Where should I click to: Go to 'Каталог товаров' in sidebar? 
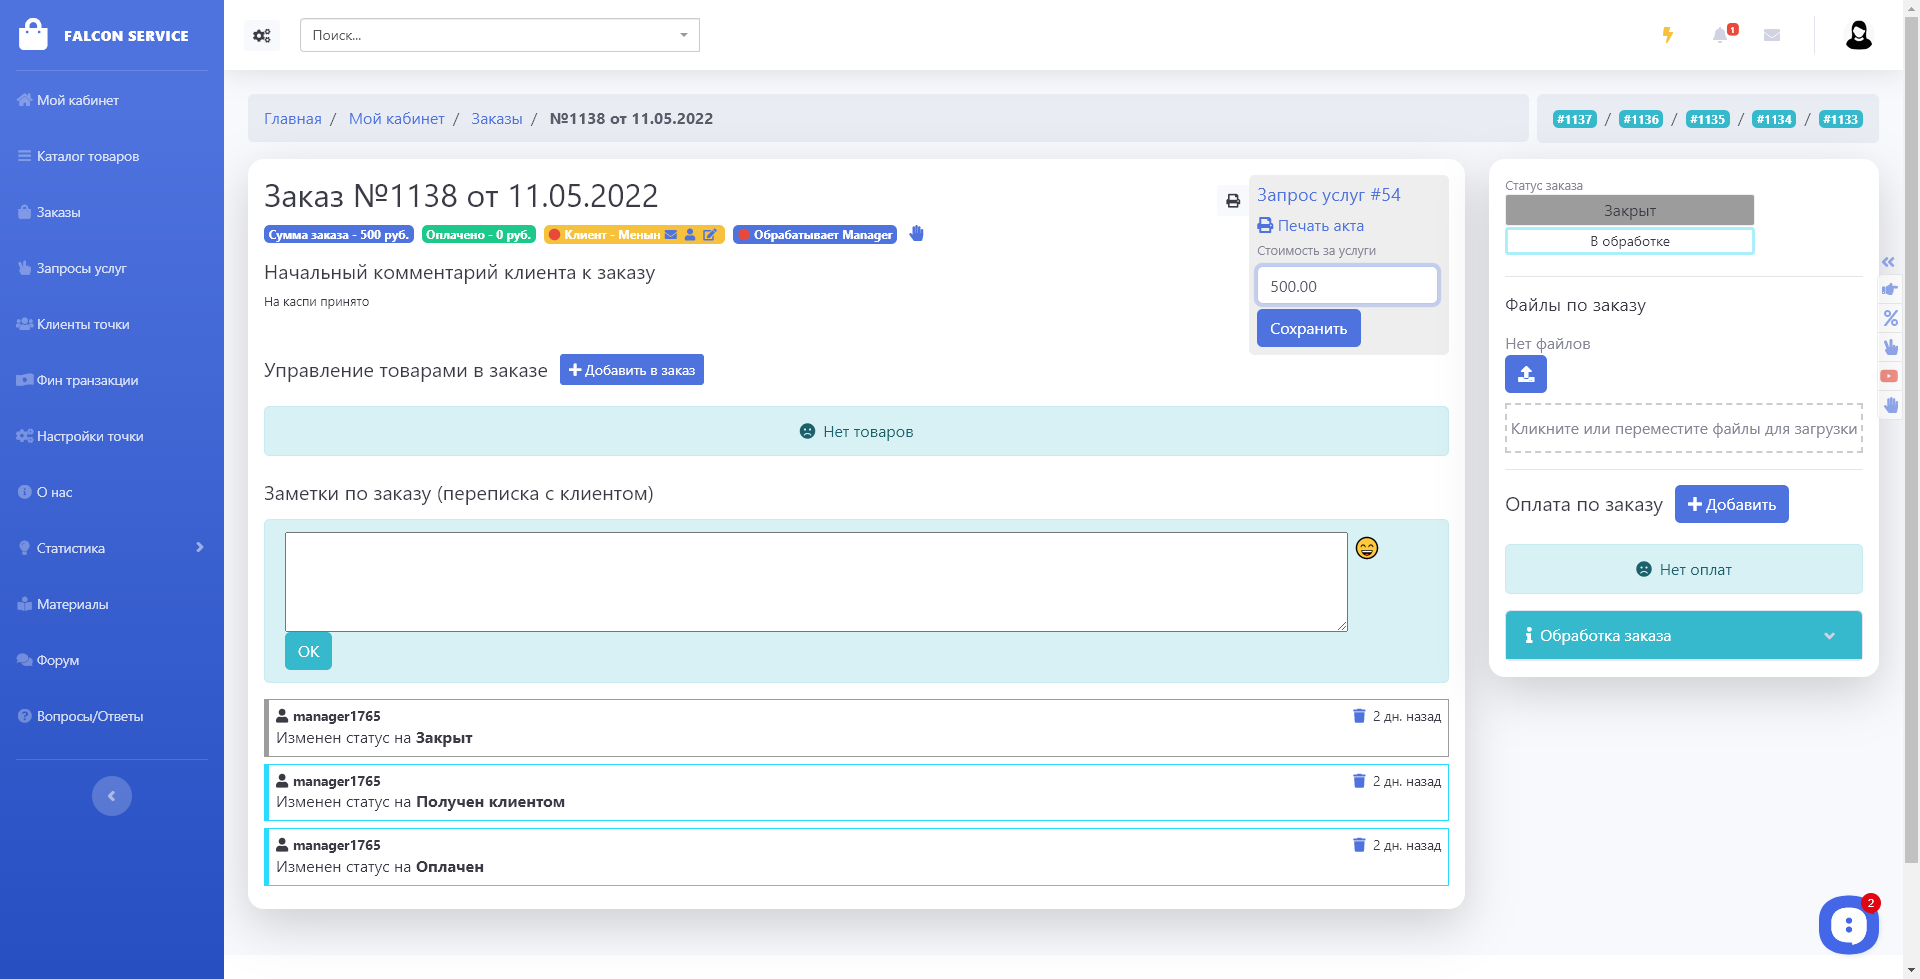click(87, 156)
